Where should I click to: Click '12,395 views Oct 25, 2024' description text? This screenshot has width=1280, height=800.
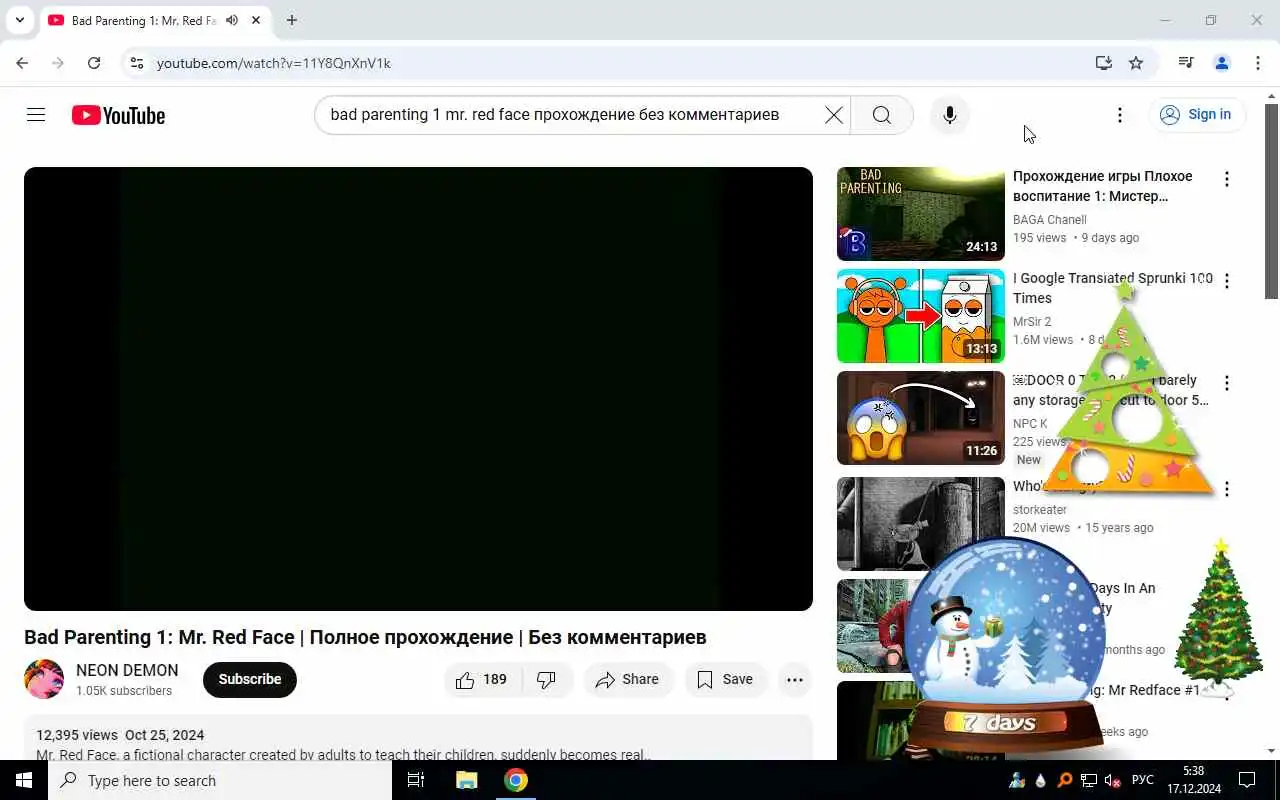pos(120,735)
